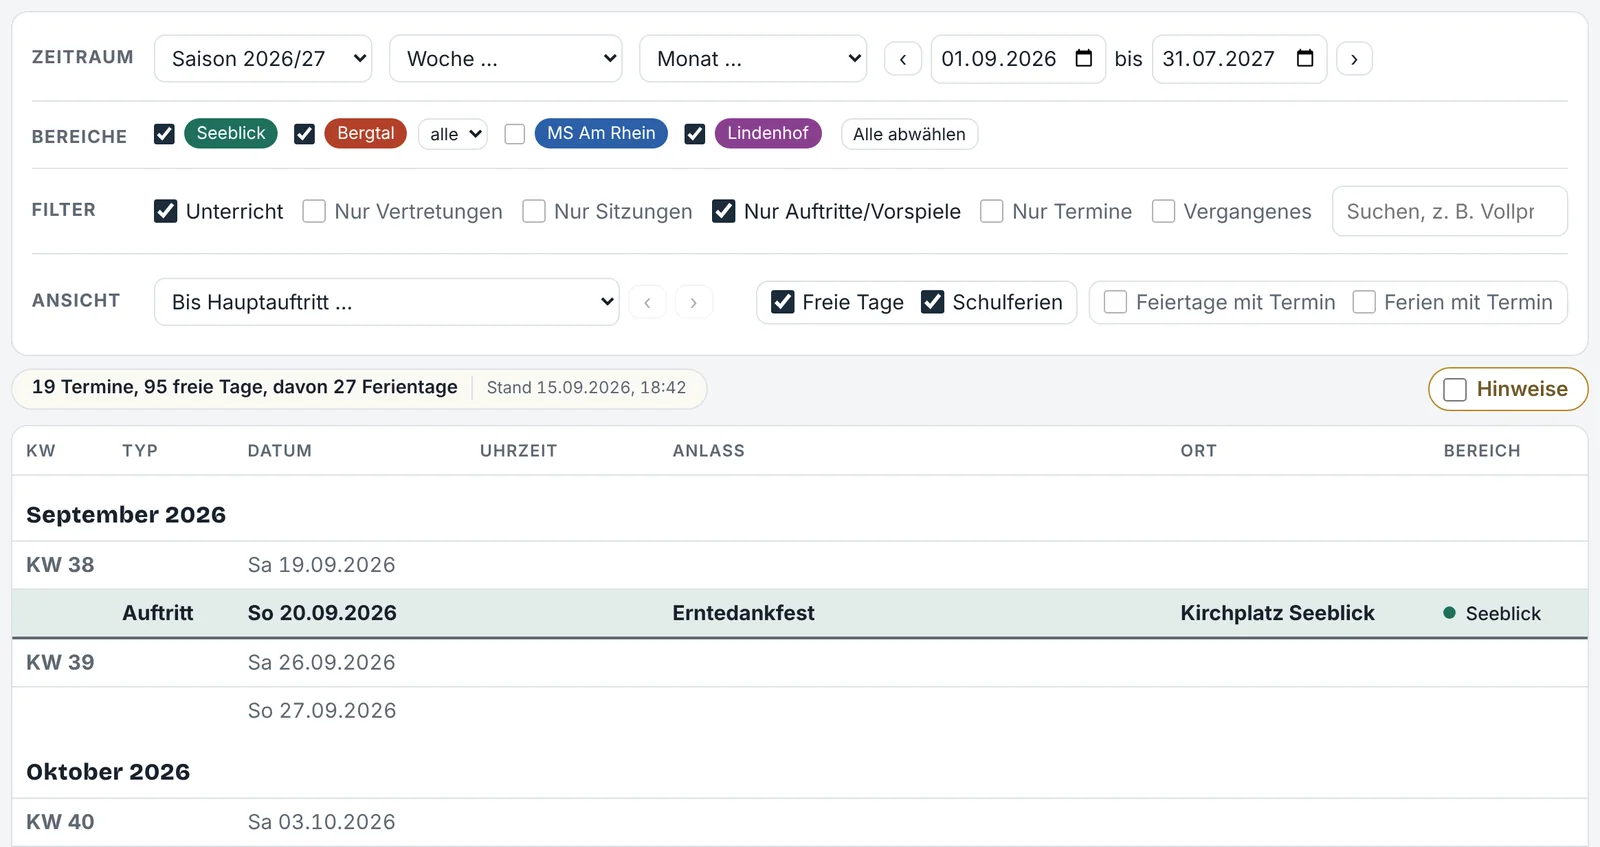The height and width of the screenshot is (847, 1600).
Task: Enable Feiertage mit Termin
Action: coord(1115,302)
